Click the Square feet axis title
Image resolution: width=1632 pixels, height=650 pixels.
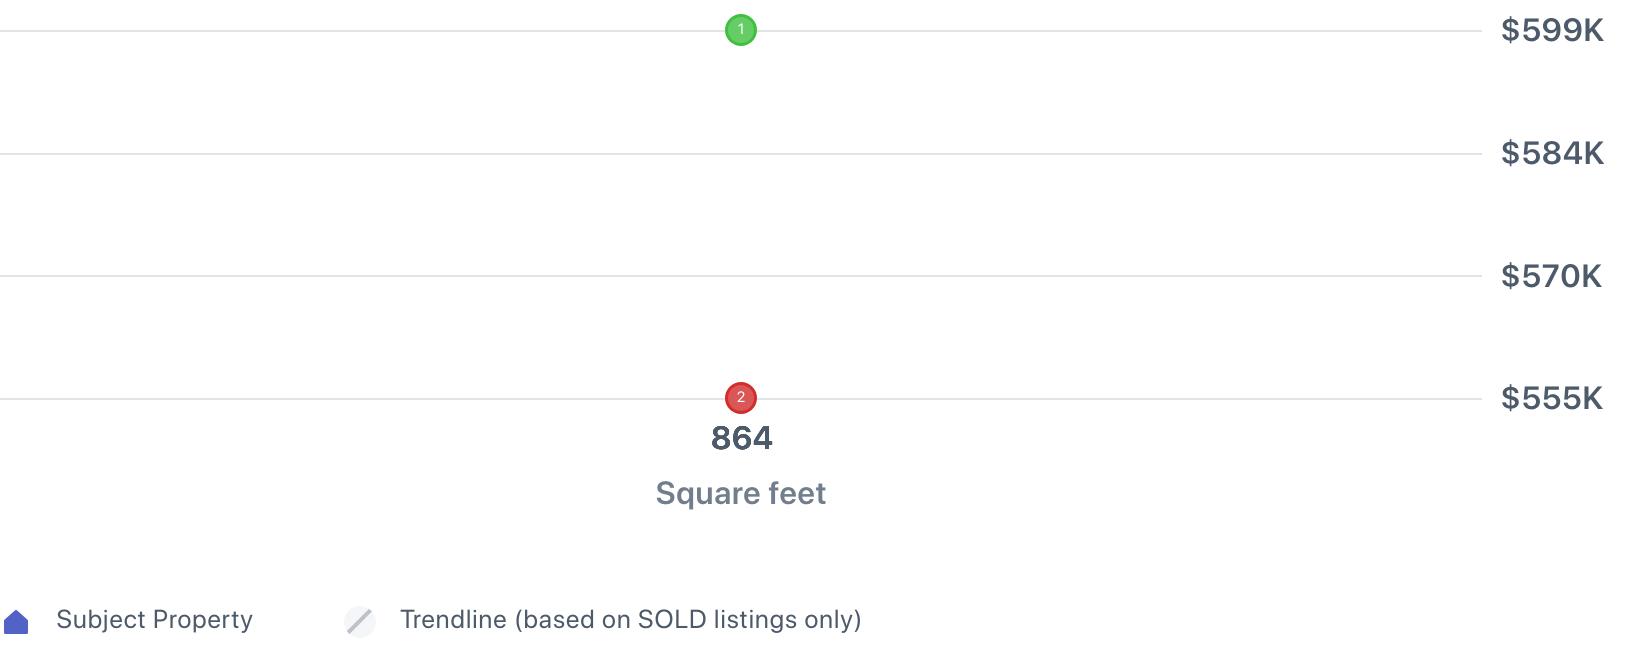741,493
